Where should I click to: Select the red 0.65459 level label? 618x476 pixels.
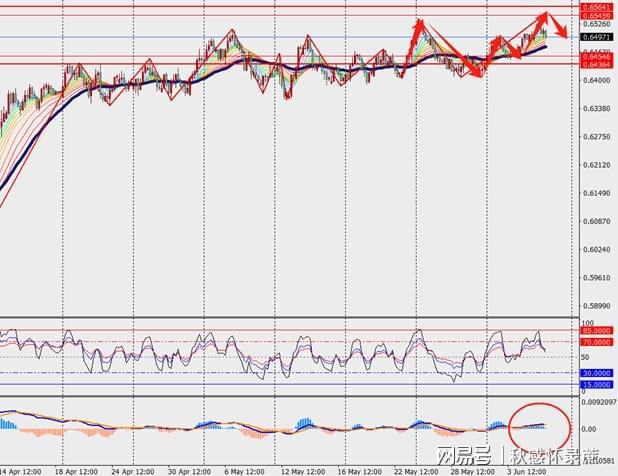596,15
